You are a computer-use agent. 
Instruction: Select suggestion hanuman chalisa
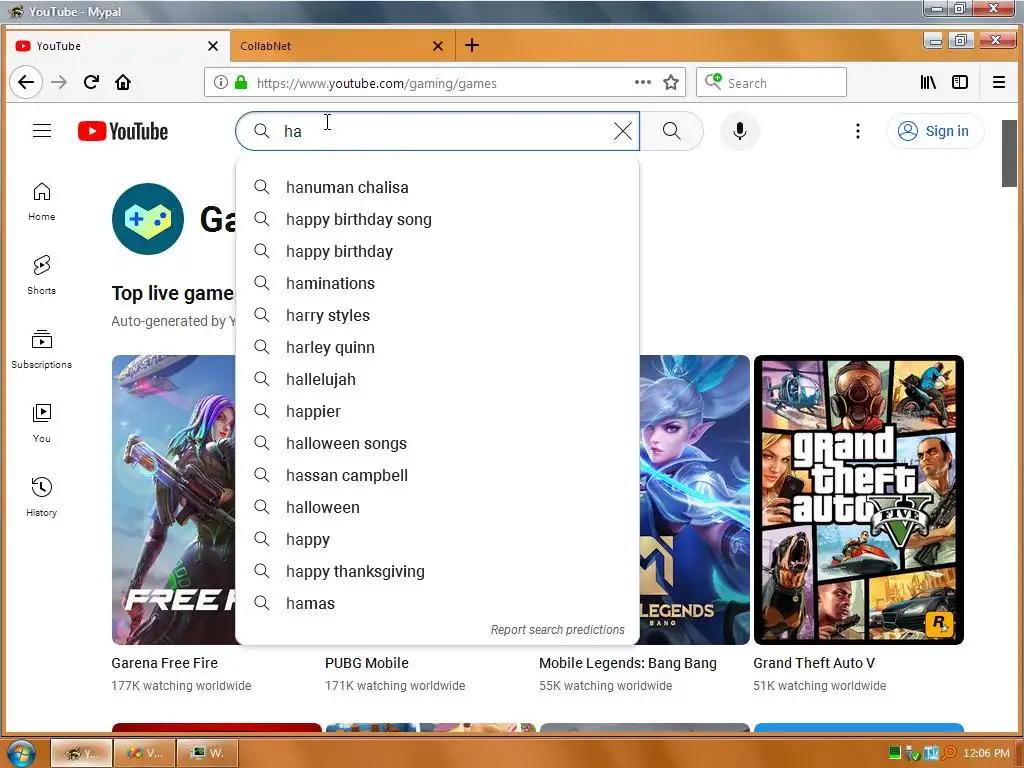(437, 187)
